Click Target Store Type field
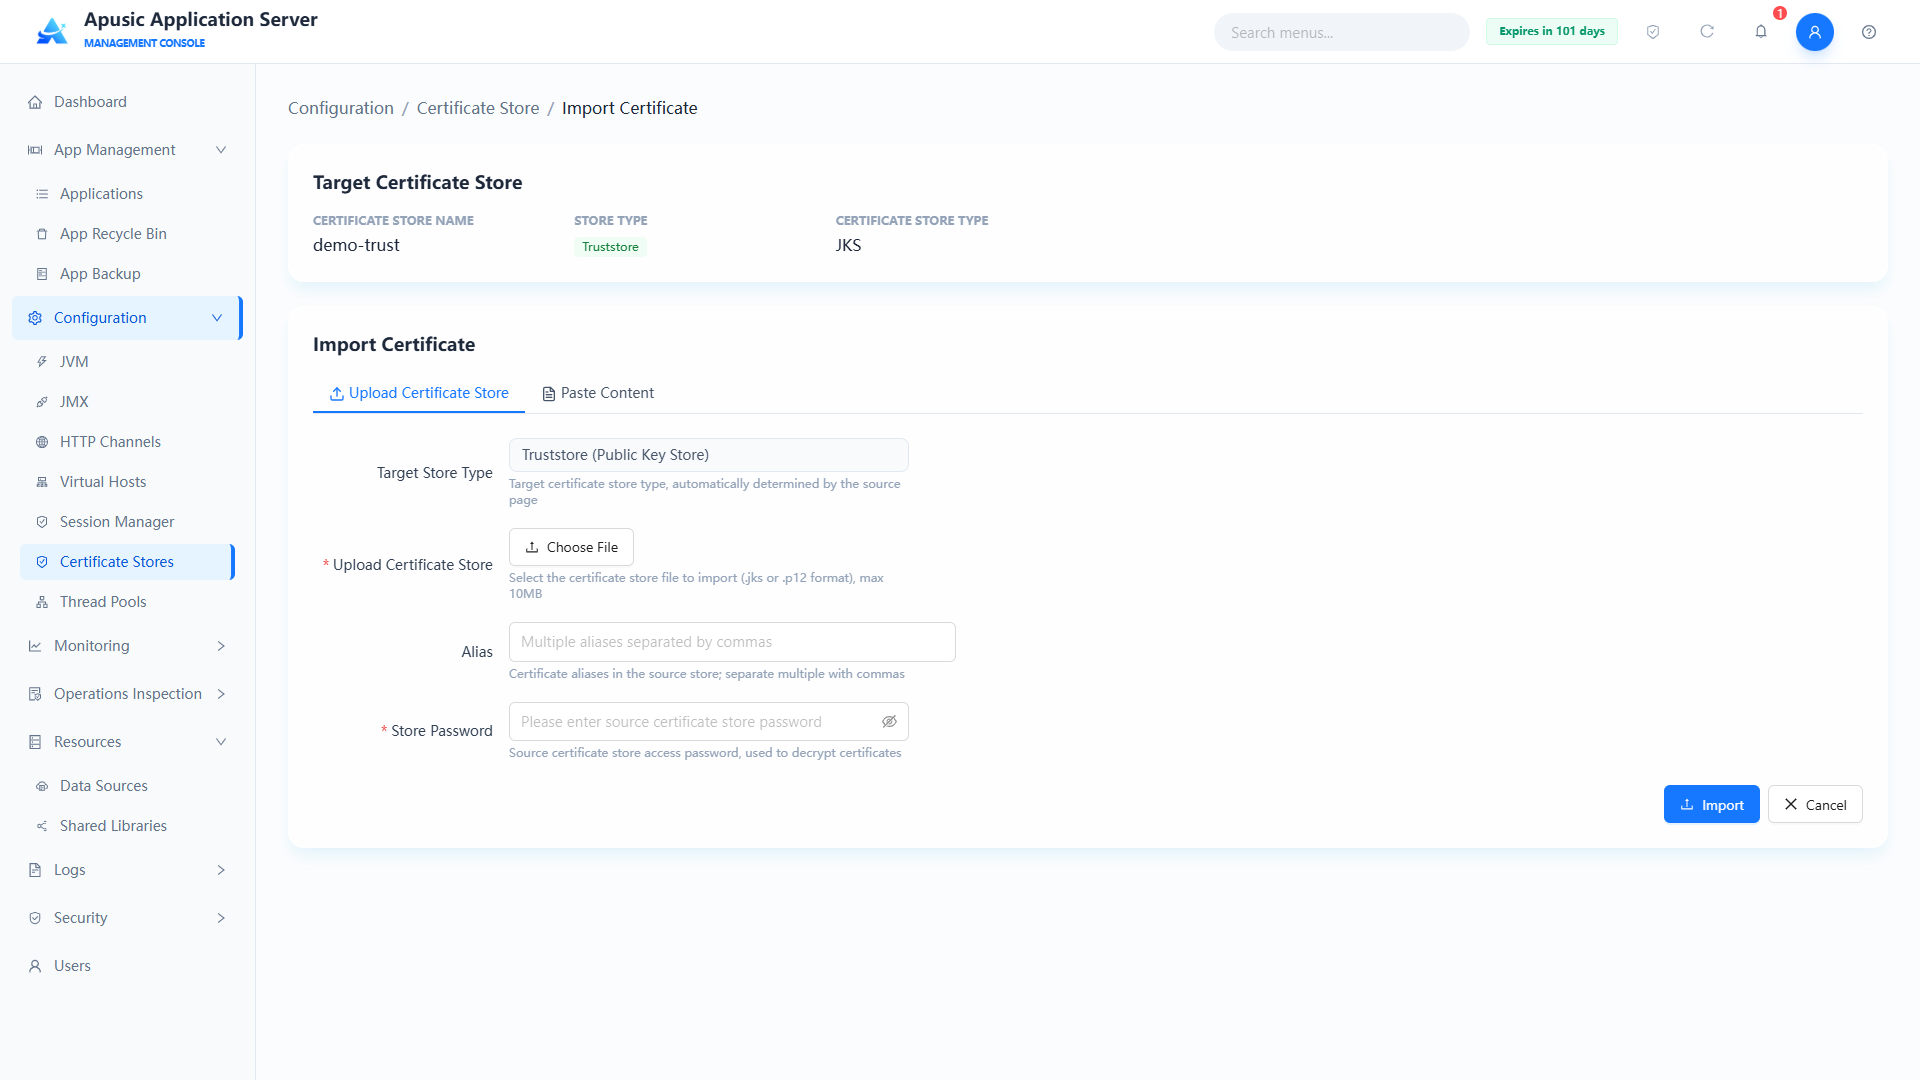The width and height of the screenshot is (1920, 1080). [x=708, y=455]
